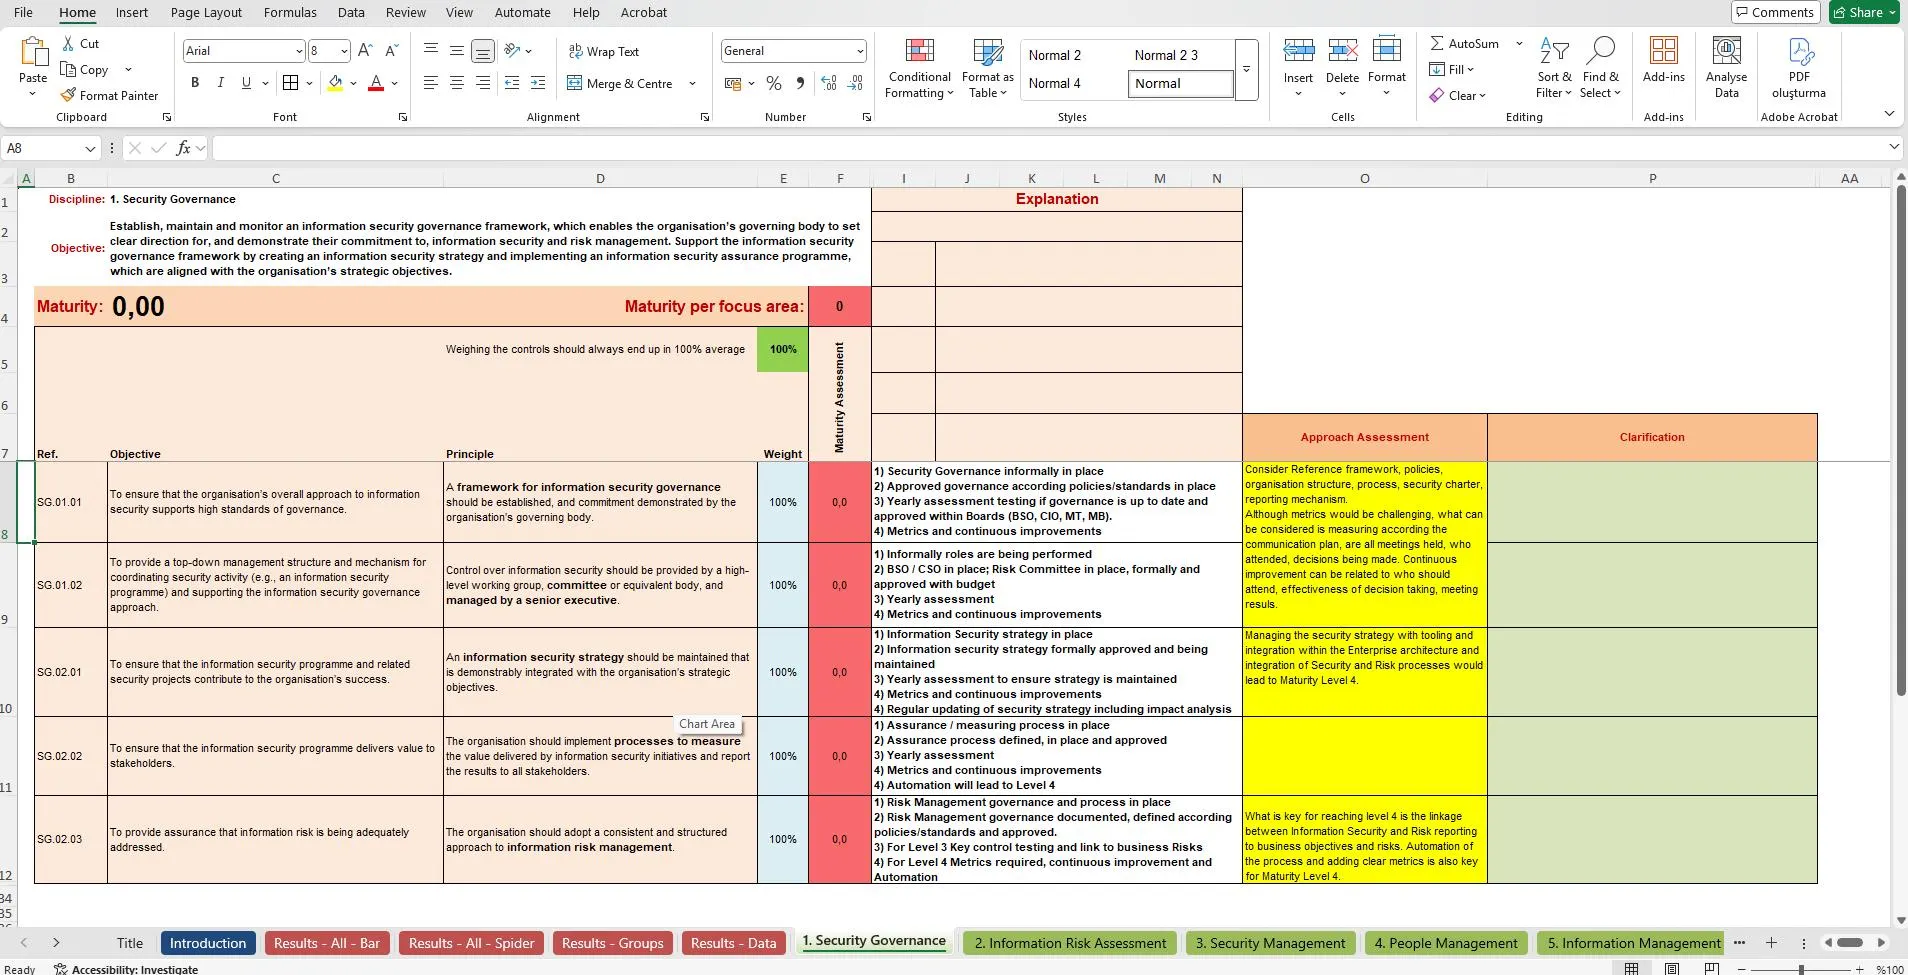Switch to 3. Security Management sheet
The image size is (1908, 975).
[x=1270, y=943]
